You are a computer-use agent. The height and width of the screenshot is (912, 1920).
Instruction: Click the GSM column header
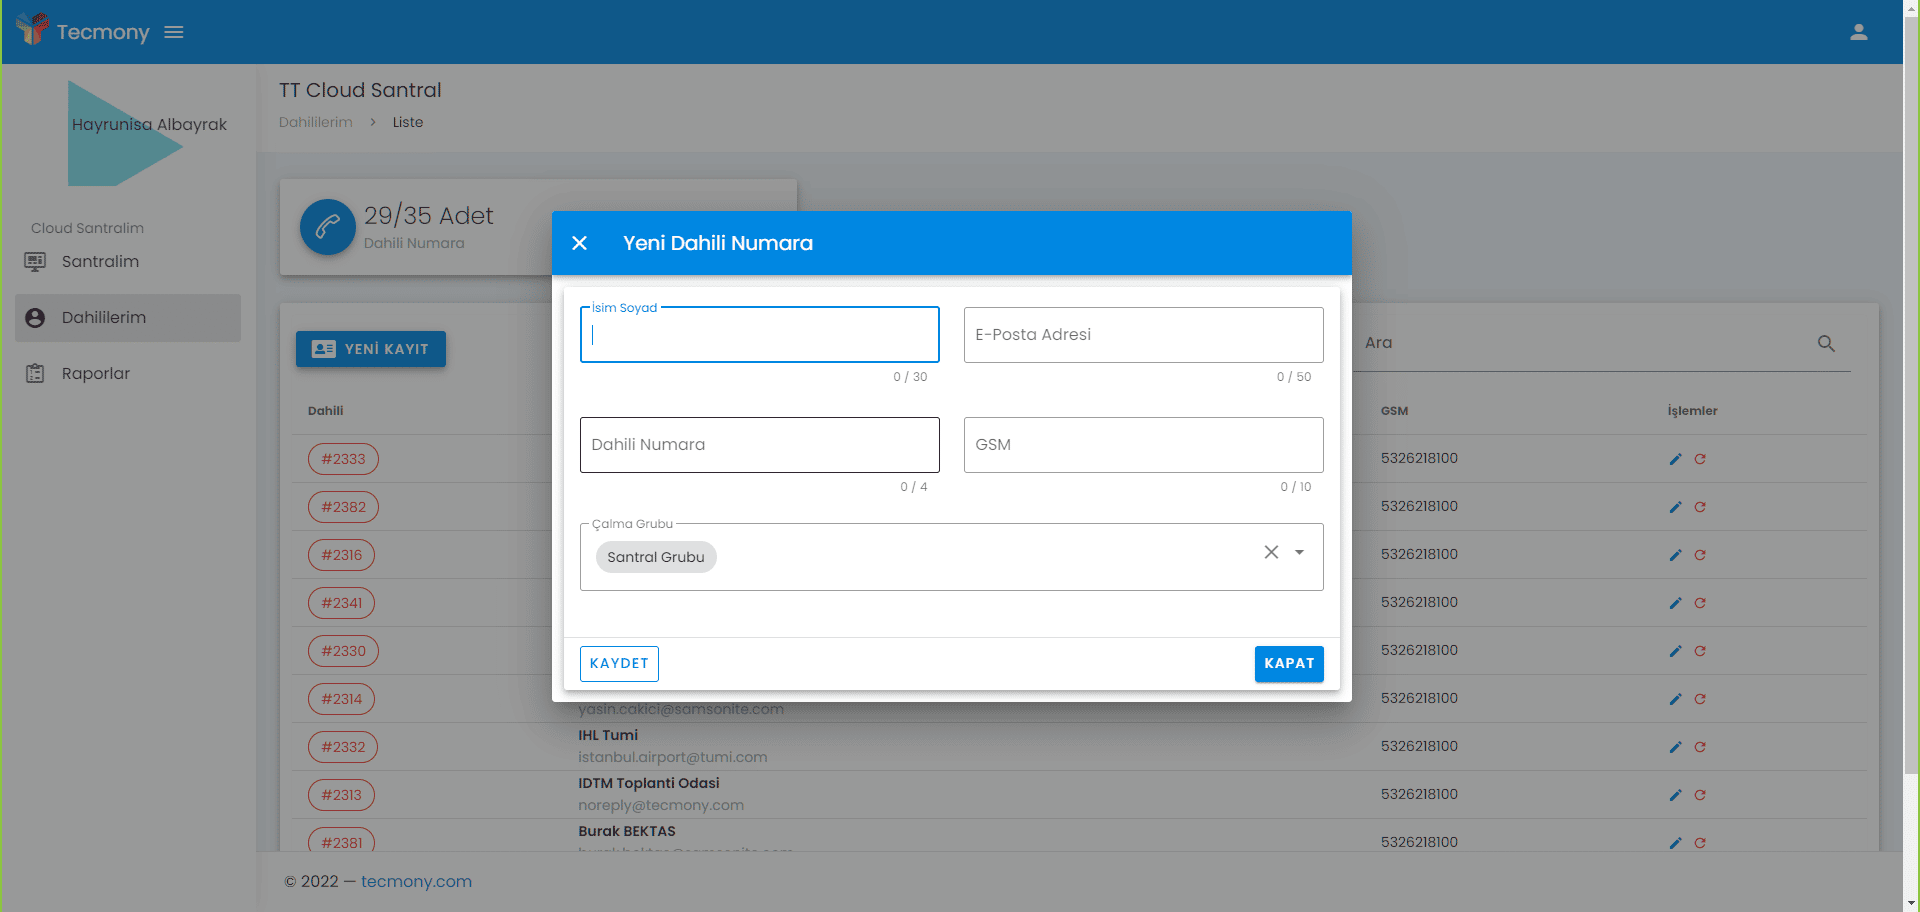(x=1394, y=411)
